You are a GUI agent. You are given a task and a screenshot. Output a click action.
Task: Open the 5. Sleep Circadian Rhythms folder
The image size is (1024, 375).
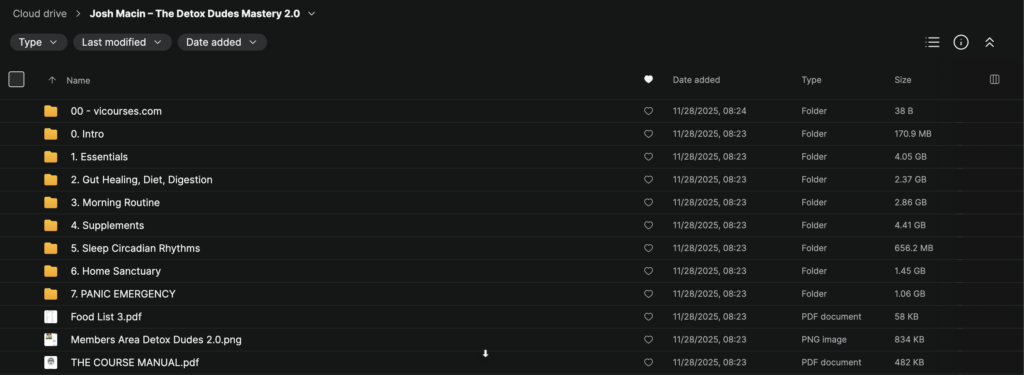[135, 248]
